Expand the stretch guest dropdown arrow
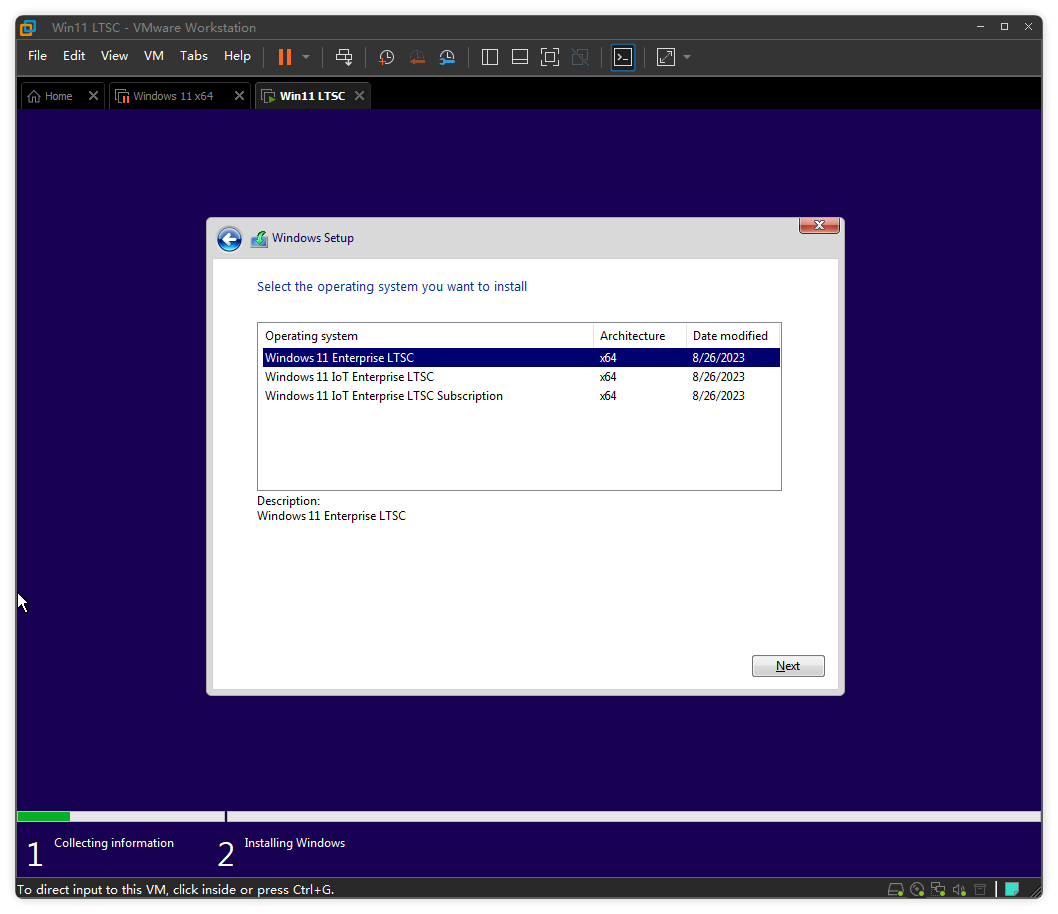This screenshot has height=914, width=1058. 687,57
